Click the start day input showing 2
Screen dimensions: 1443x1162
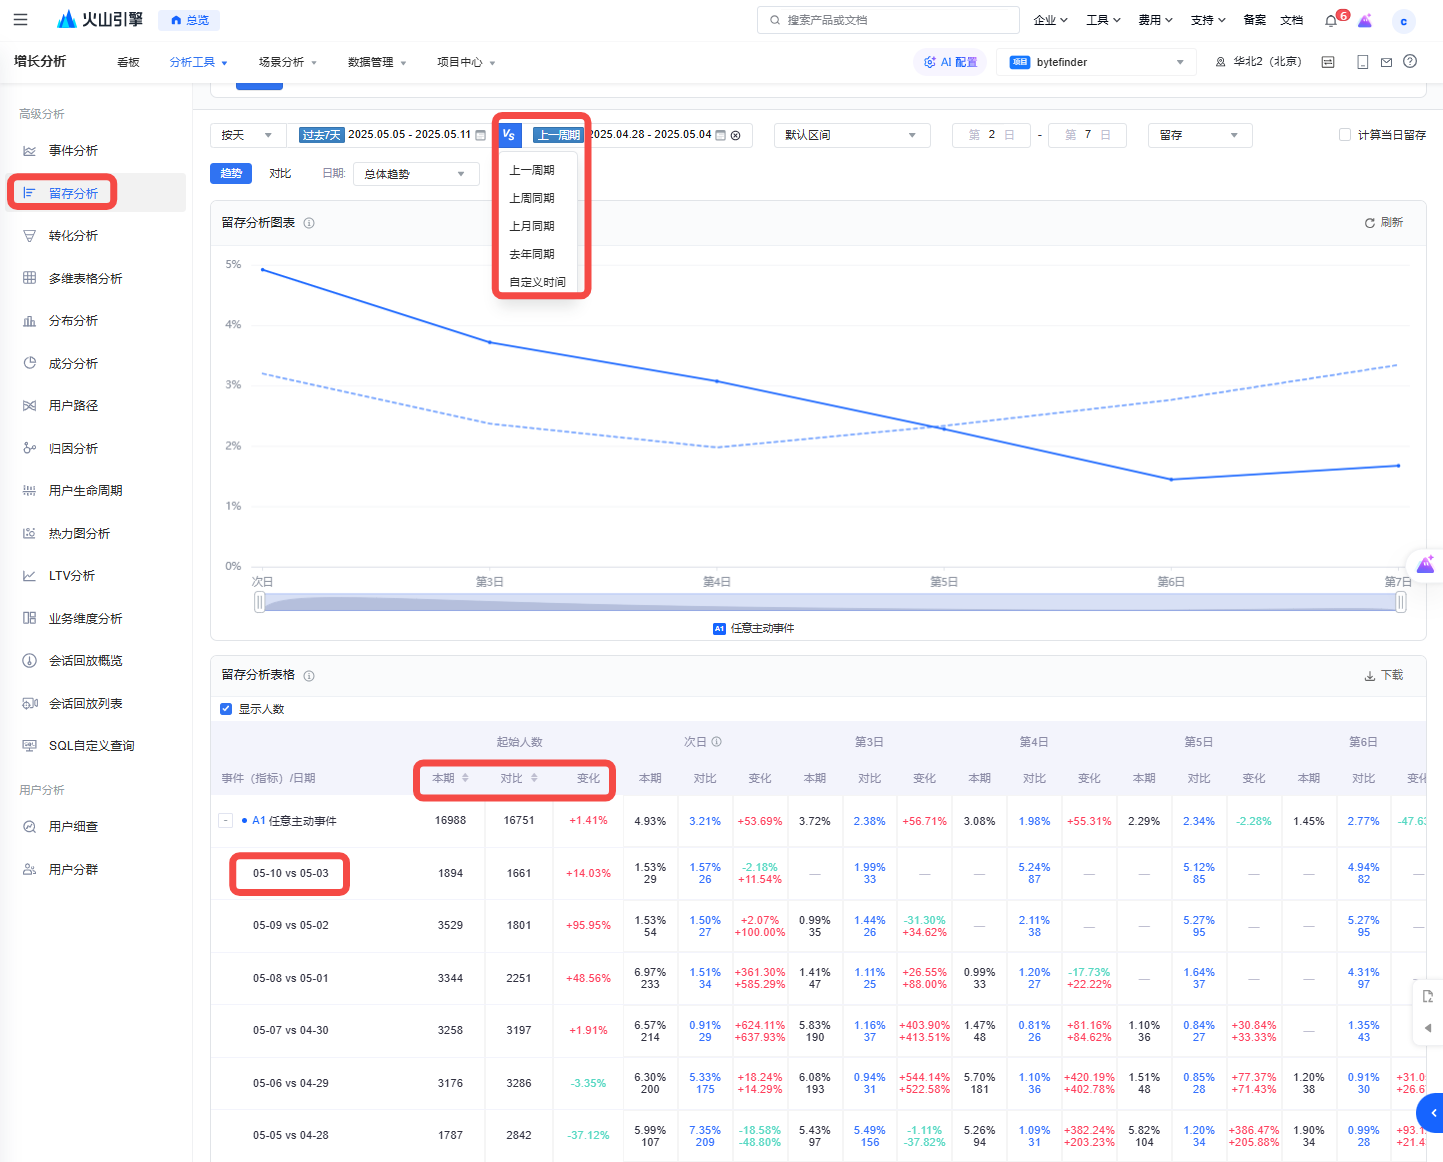pyautogui.click(x=991, y=135)
